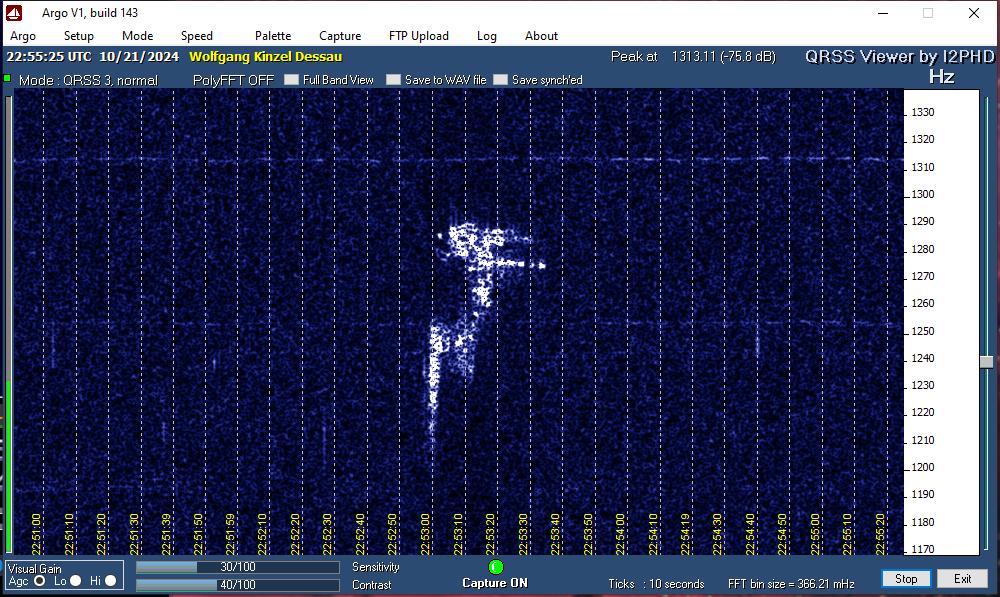
Task: Click the 22:55:25 UTC clock text
Action: [49, 57]
